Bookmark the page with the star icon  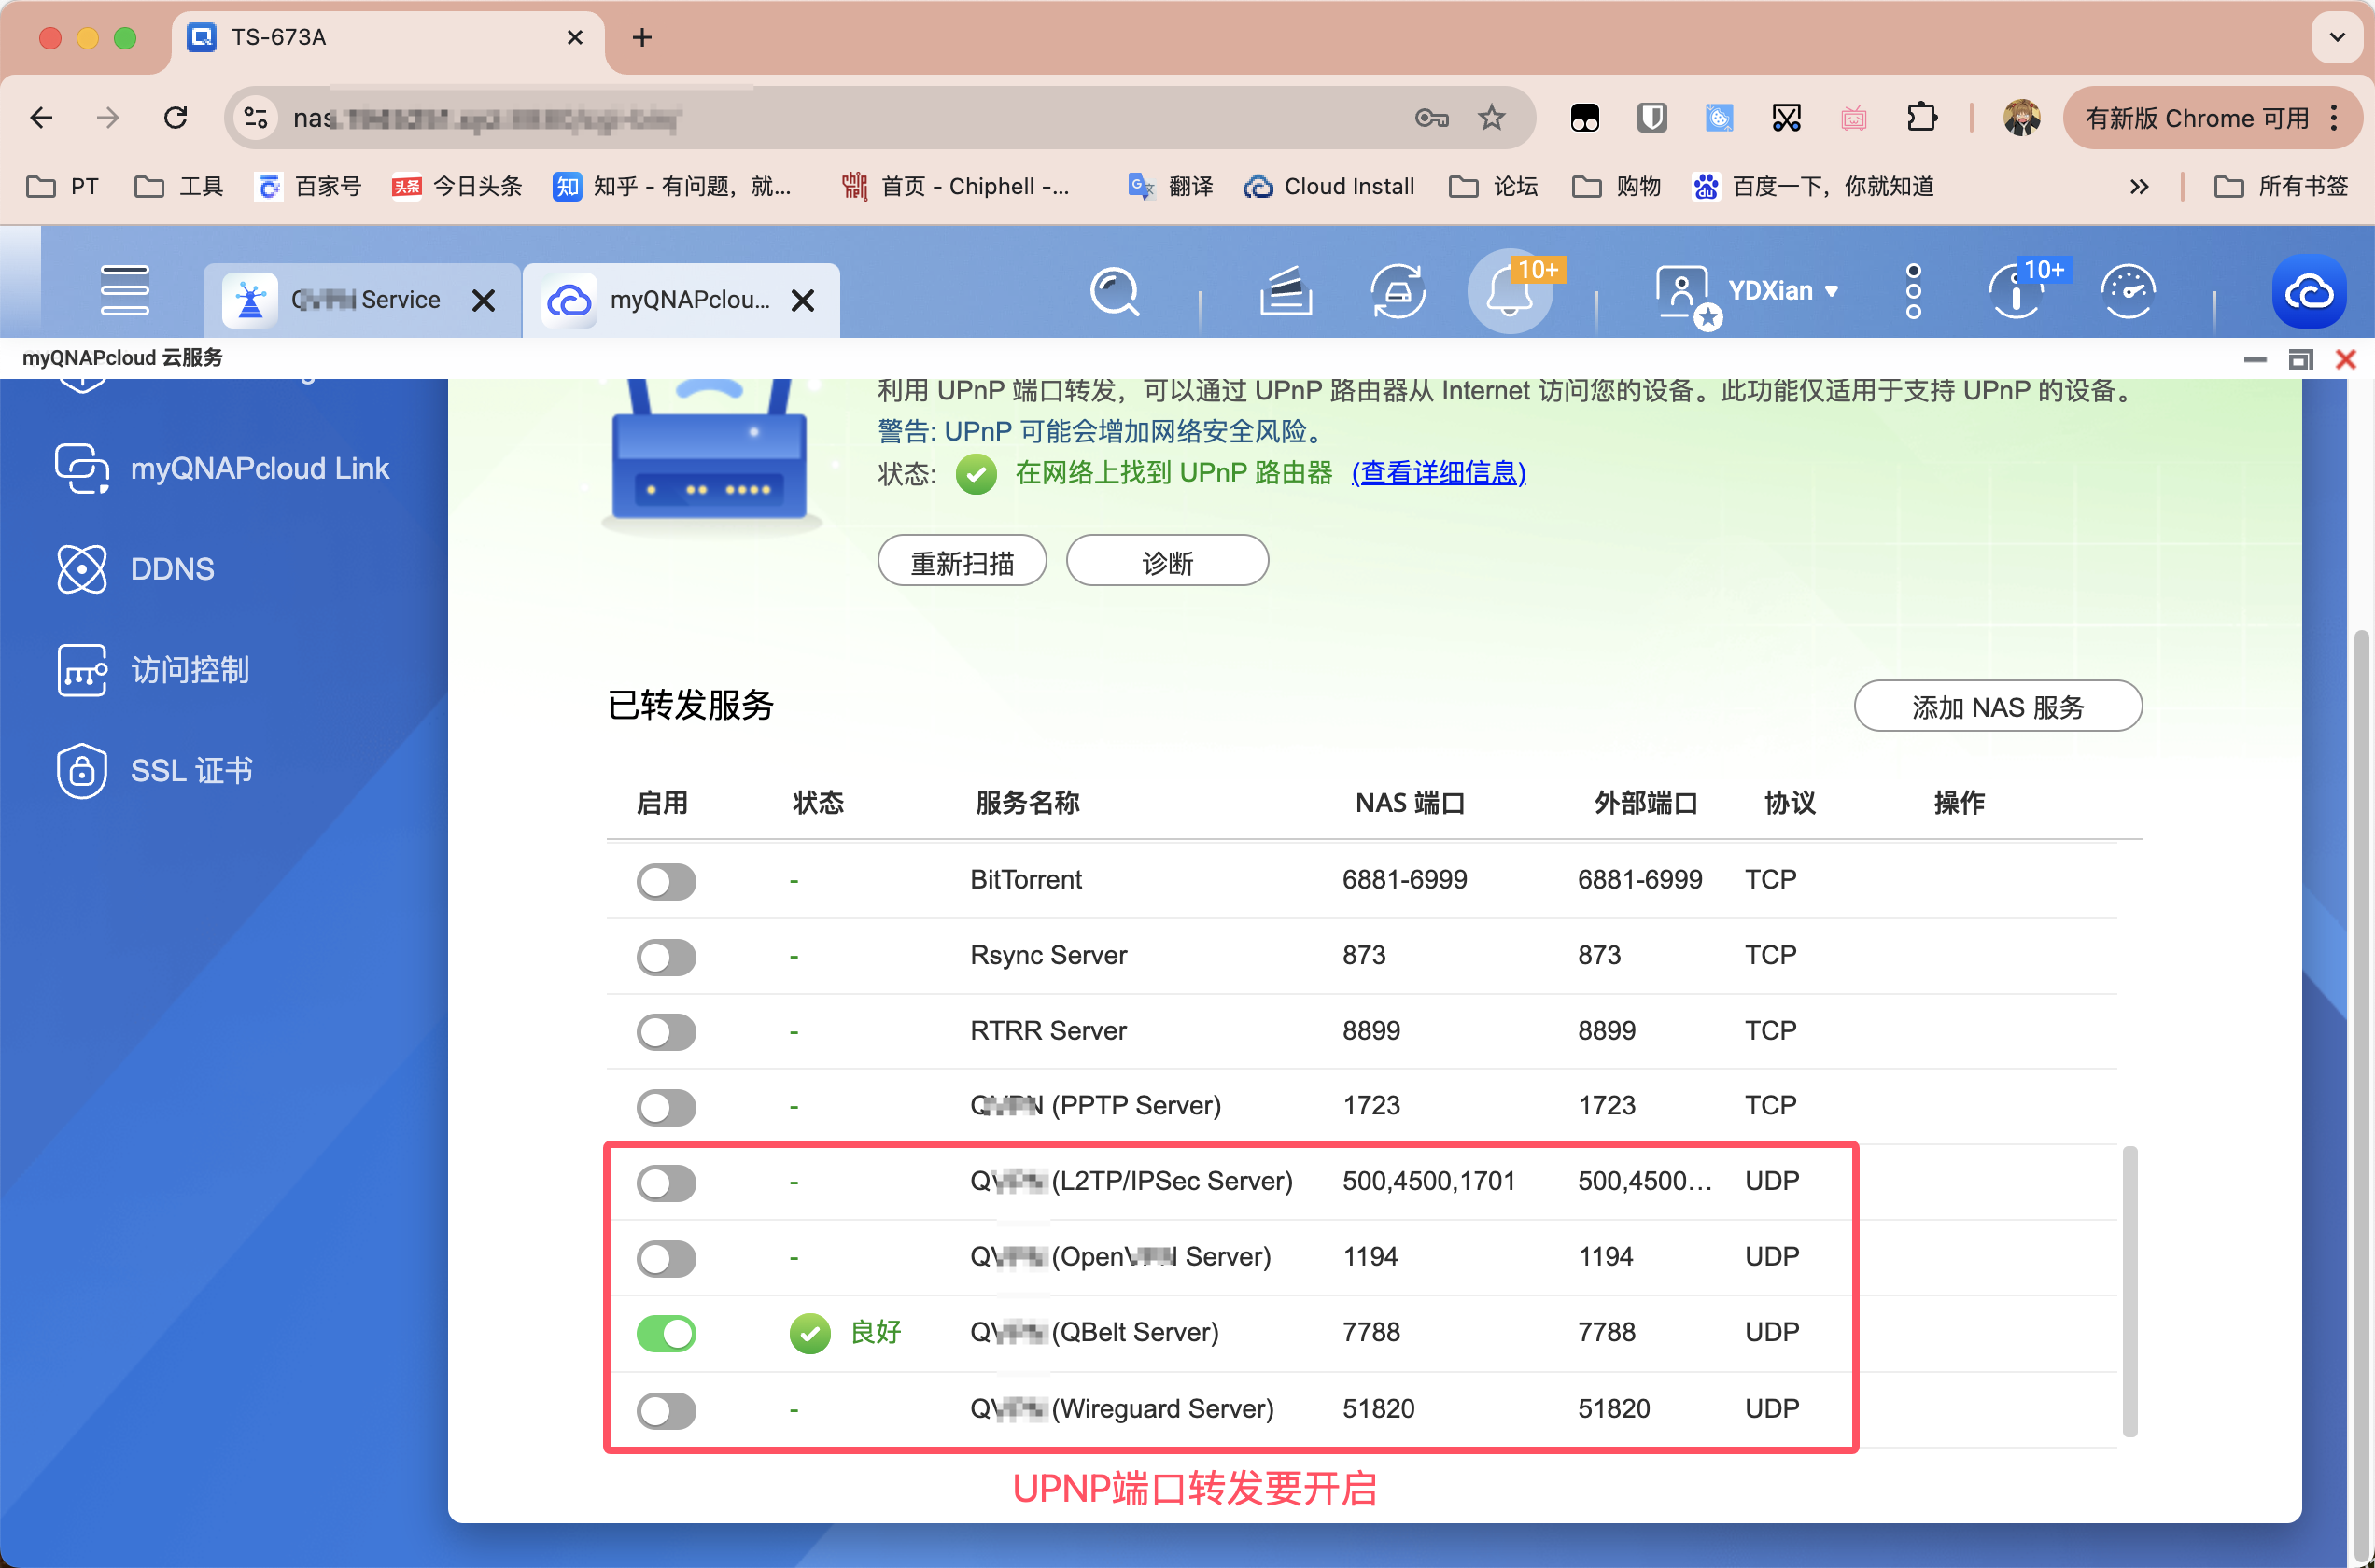click(1491, 118)
